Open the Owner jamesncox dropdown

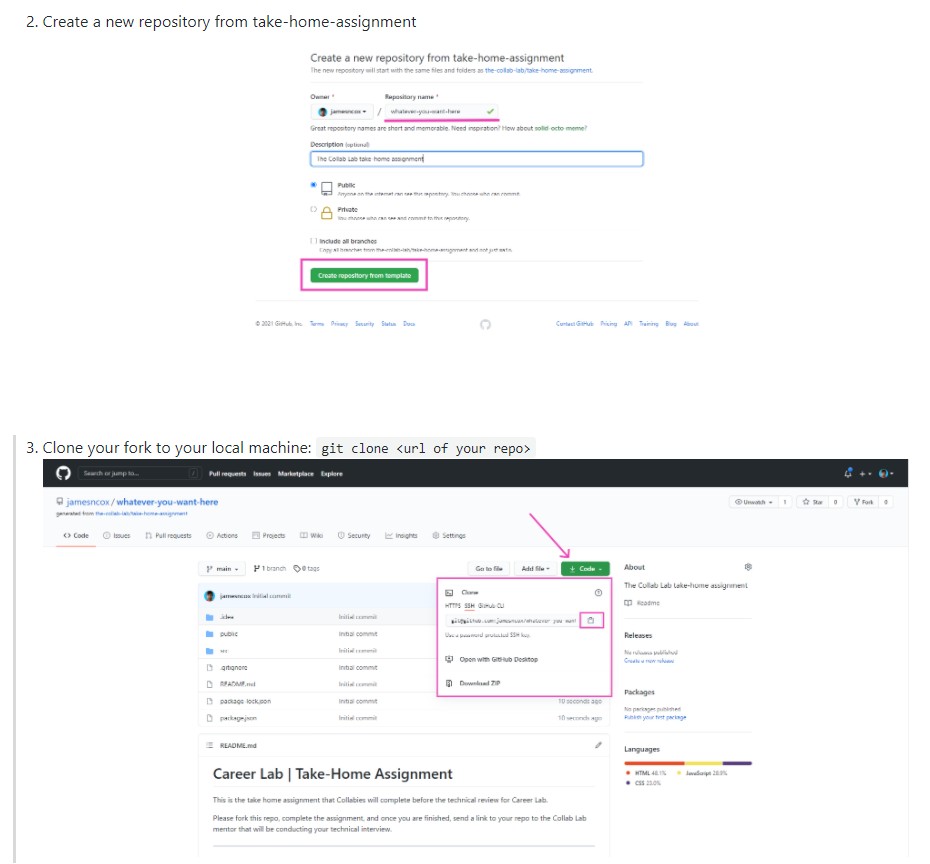pos(342,111)
